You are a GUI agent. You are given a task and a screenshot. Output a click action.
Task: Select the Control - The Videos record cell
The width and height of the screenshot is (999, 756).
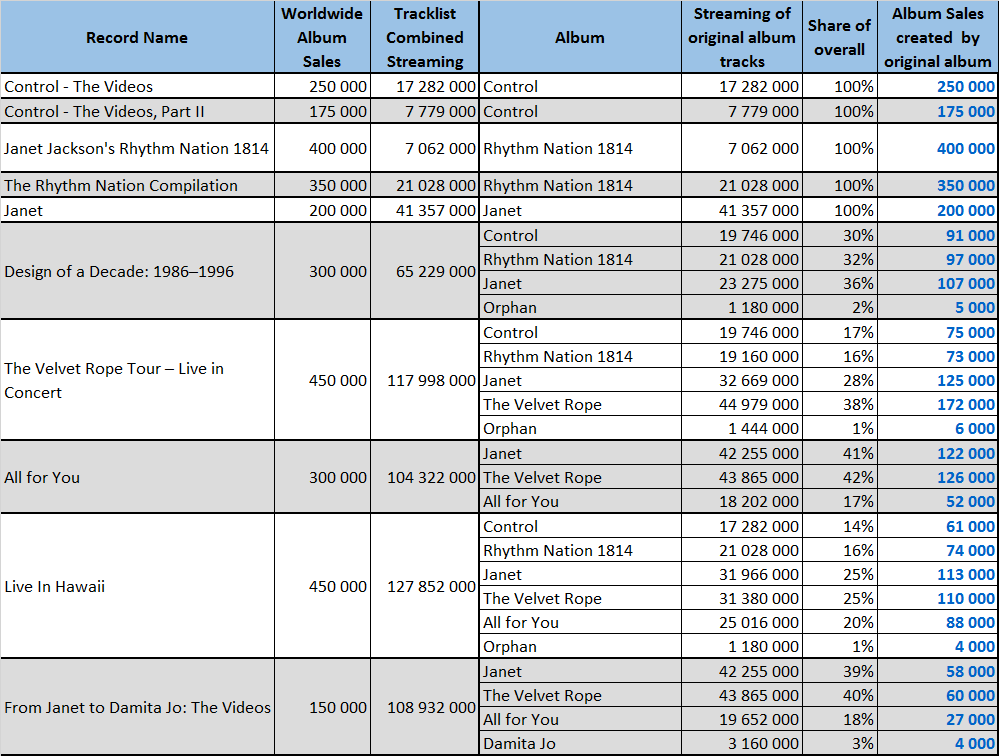(x=137, y=86)
